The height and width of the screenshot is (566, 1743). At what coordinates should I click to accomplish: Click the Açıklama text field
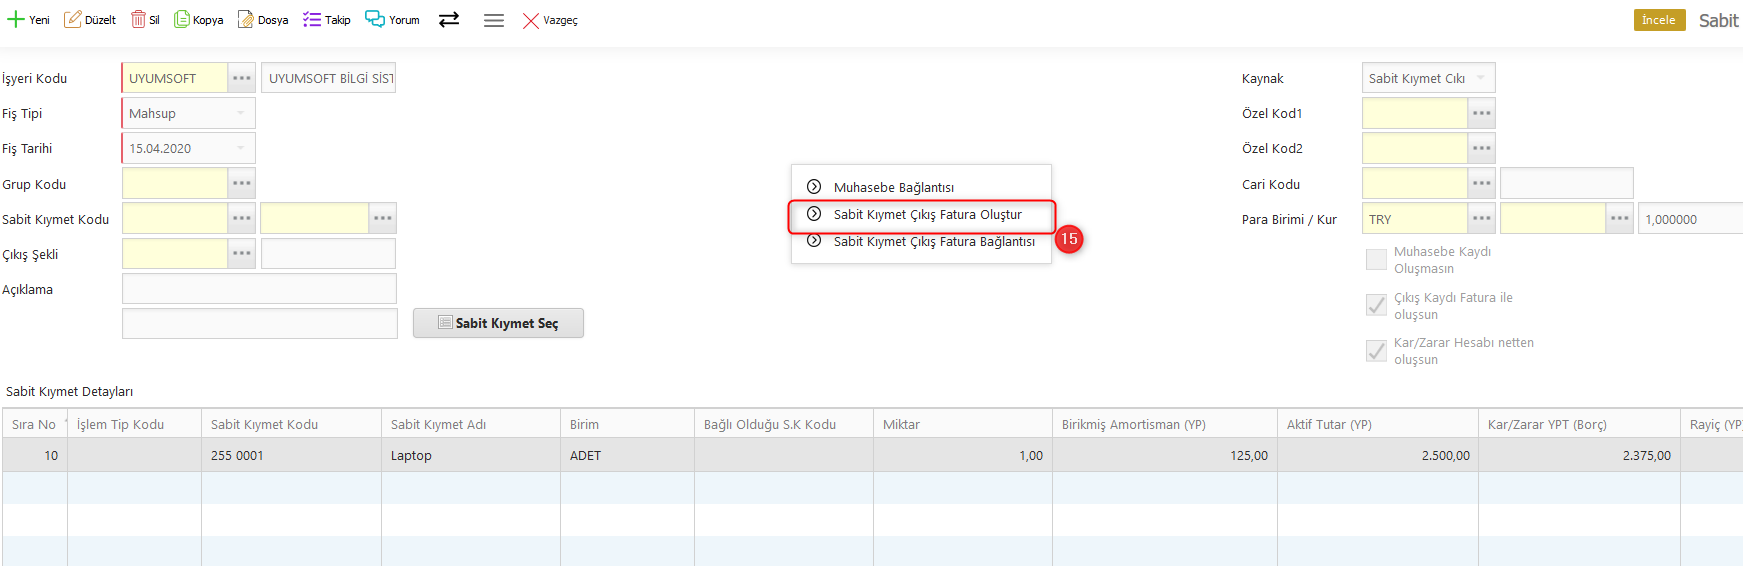click(x=259, y=290)
